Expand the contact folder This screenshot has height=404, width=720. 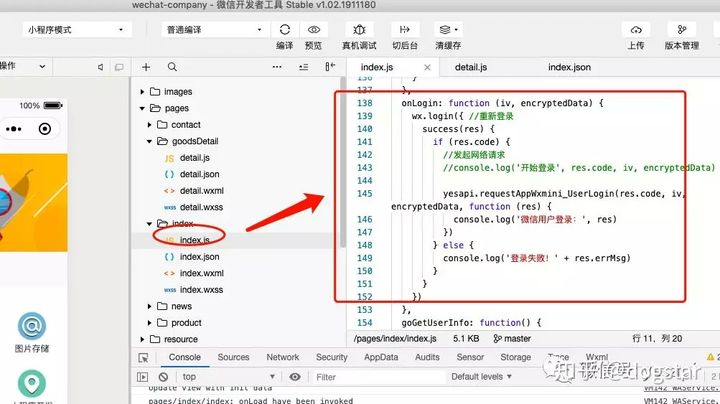149,125
